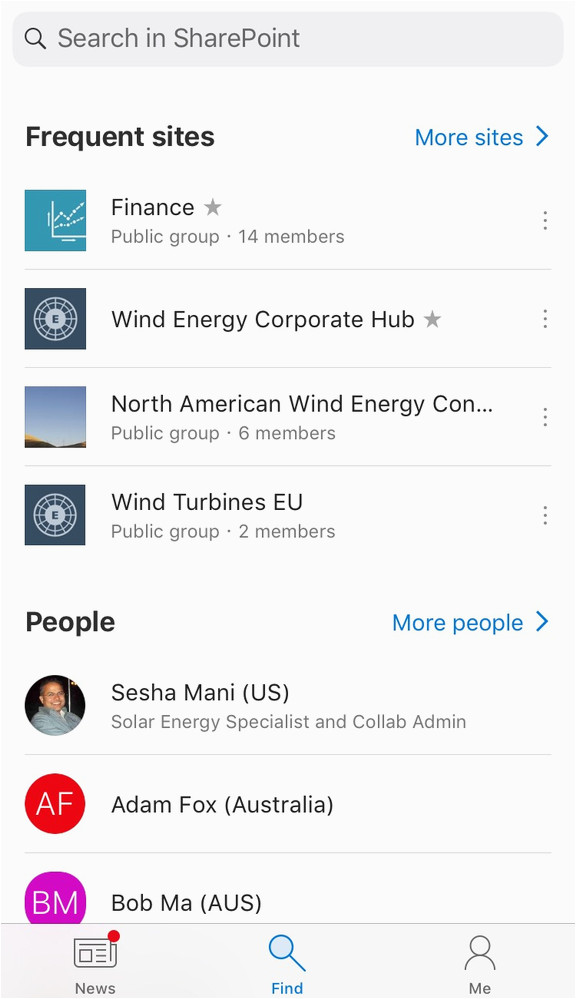Viewport: 576px width, 999px height.
Task: Open Bob Ma's BM avatar
Action: tap(55, 898)
